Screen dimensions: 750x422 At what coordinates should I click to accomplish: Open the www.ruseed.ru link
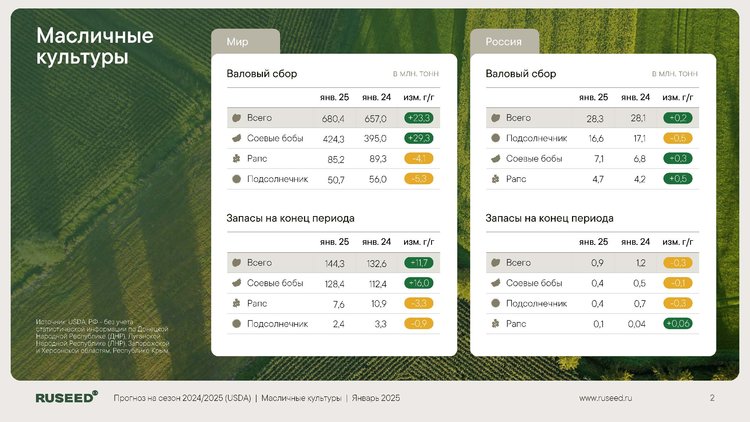[x=605, y=398]
